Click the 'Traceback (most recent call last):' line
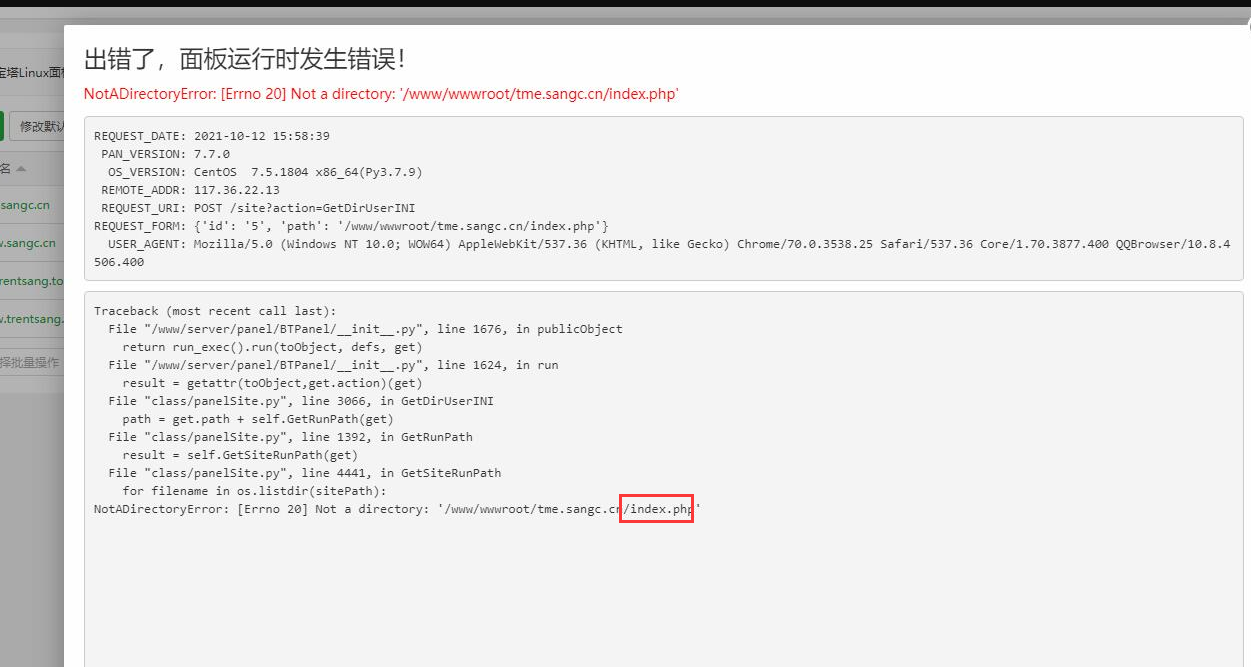The height and width of the screenshot is (667, 1251). click(215, 311)
